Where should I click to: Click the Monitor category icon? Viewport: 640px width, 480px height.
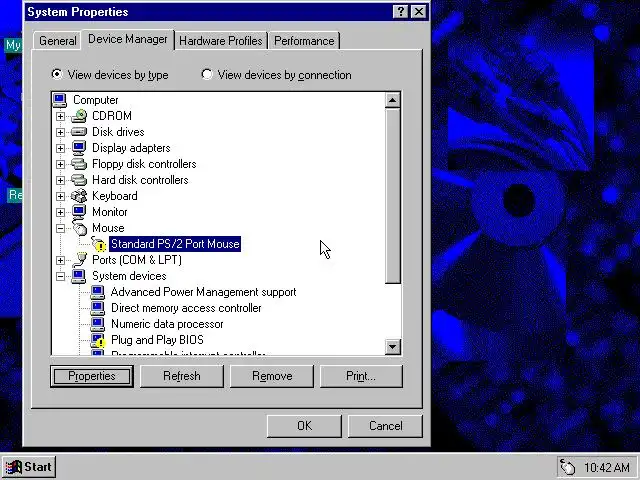(x=79, y=212)
